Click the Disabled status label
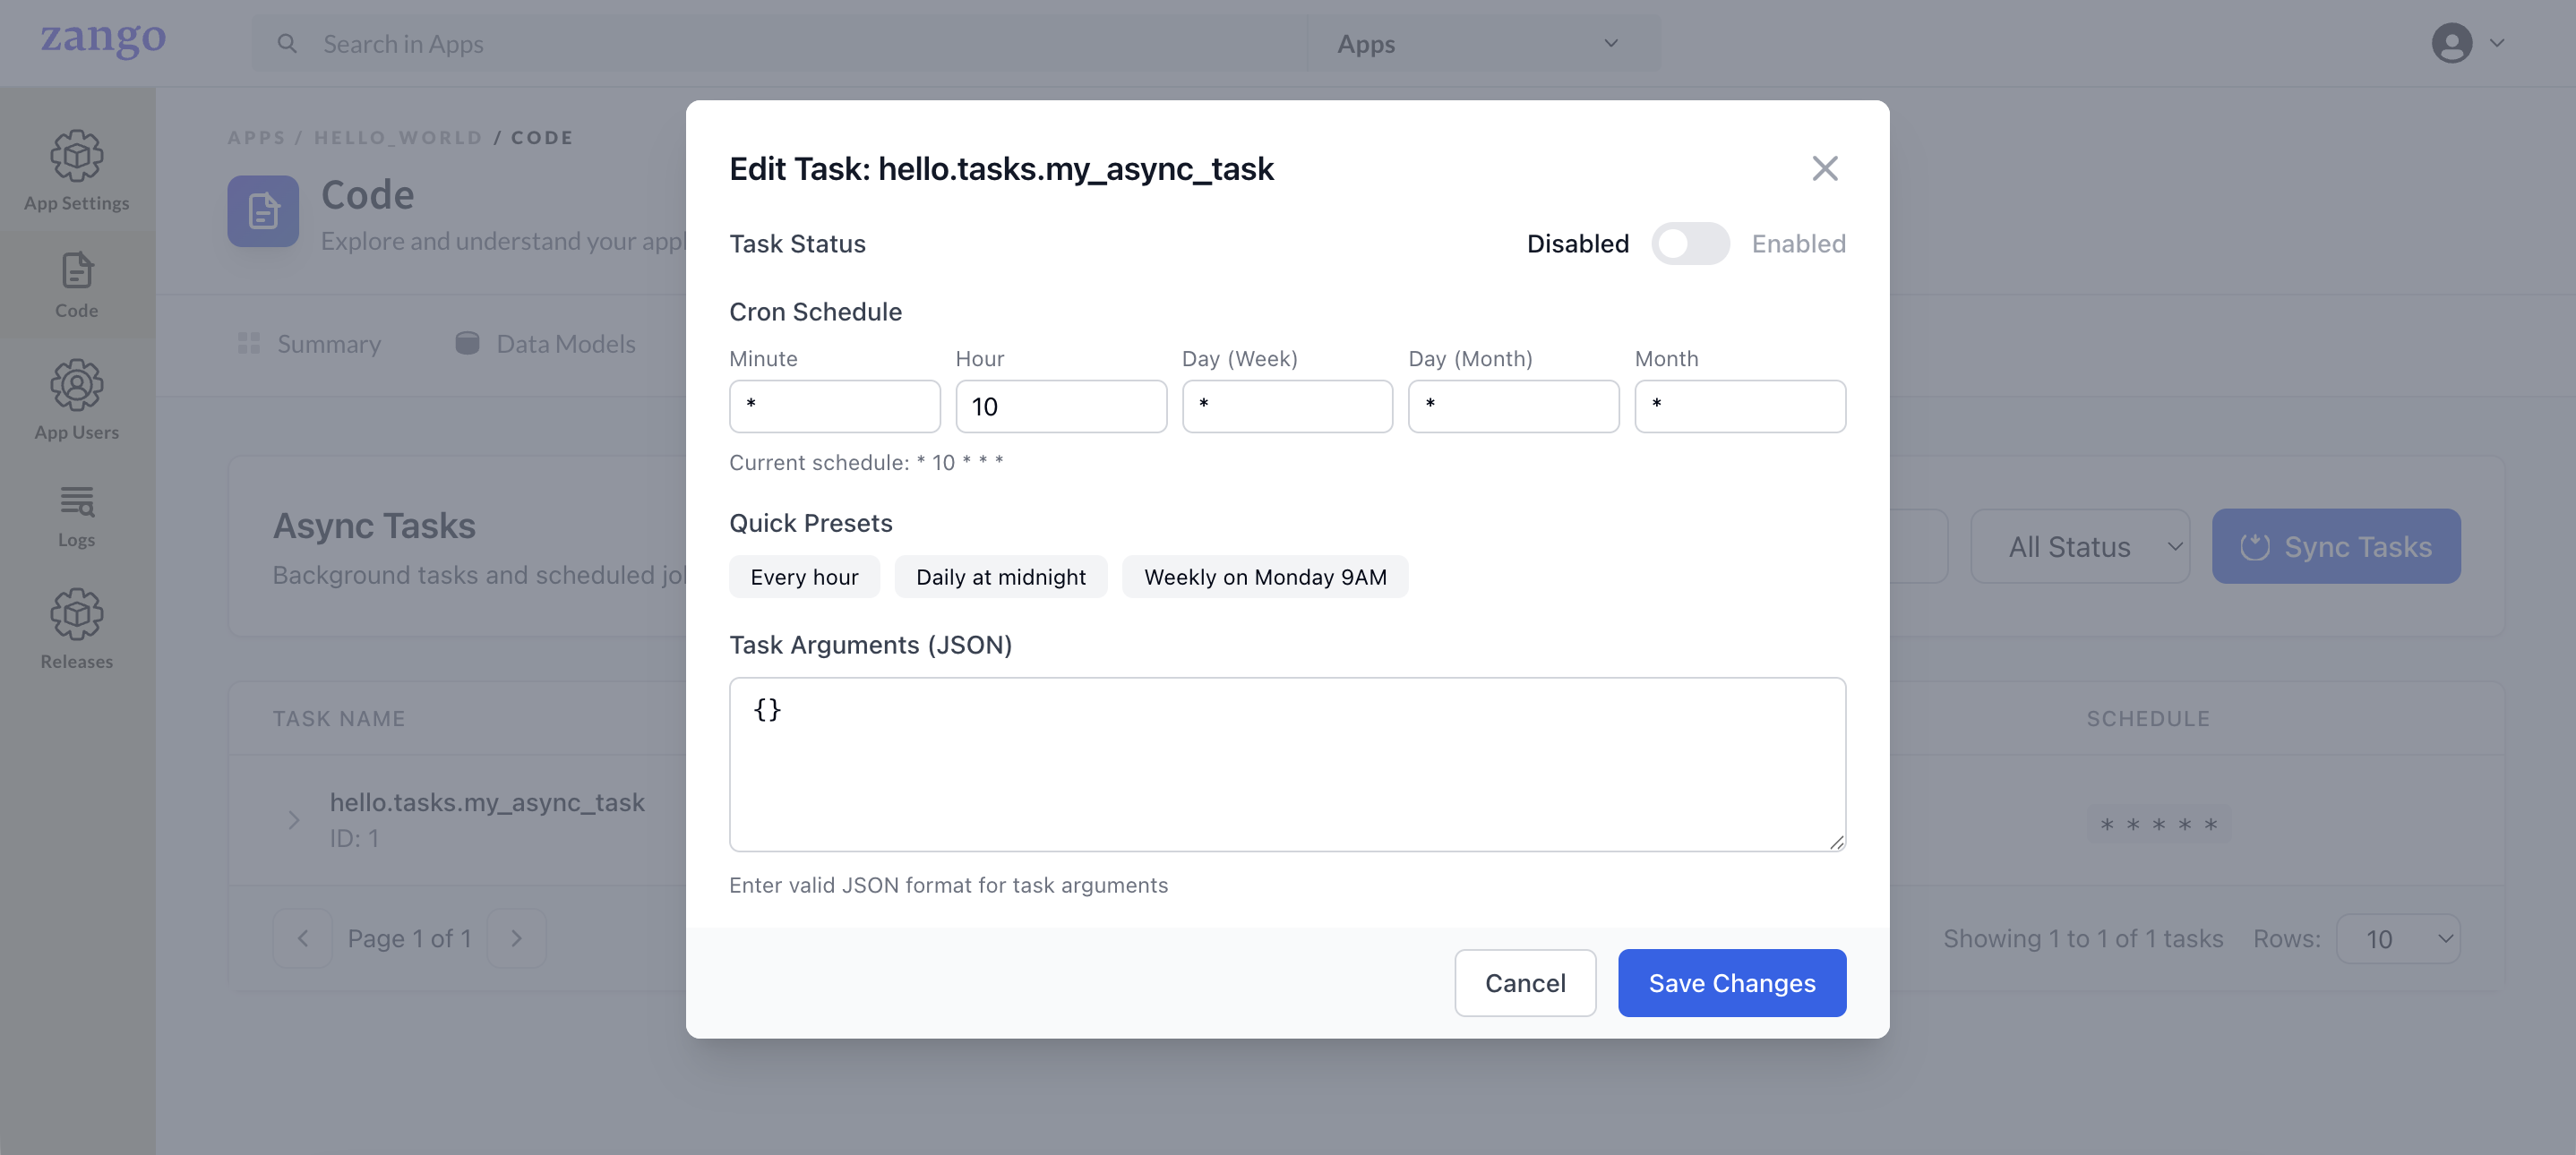This screenshot has width=2576, height=1155. tap(1577, 244)
